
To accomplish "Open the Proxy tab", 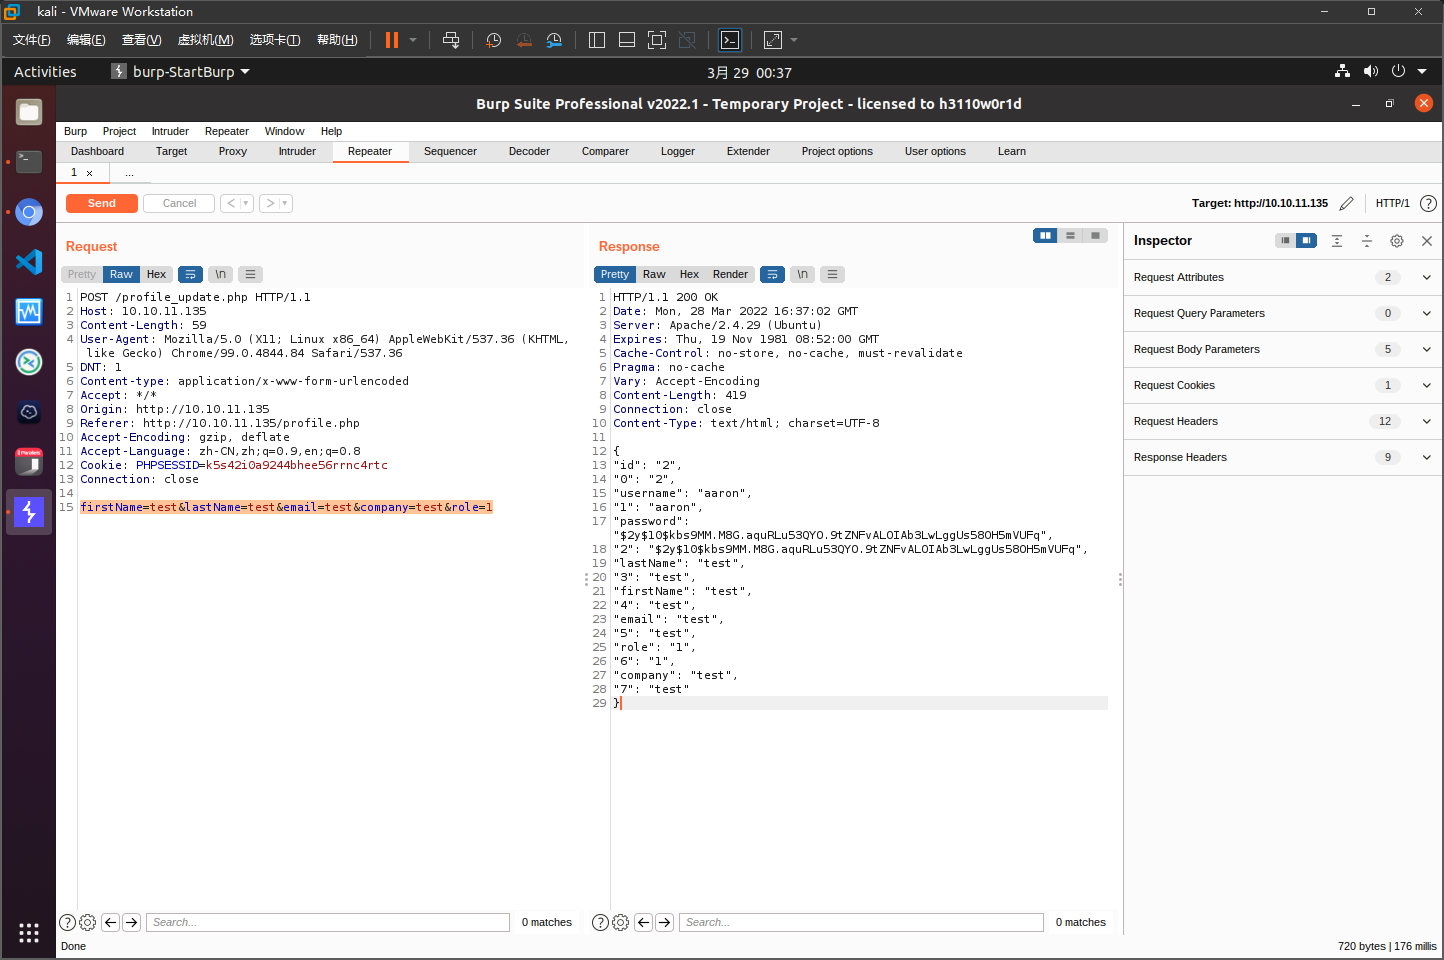I will point(232,152).
